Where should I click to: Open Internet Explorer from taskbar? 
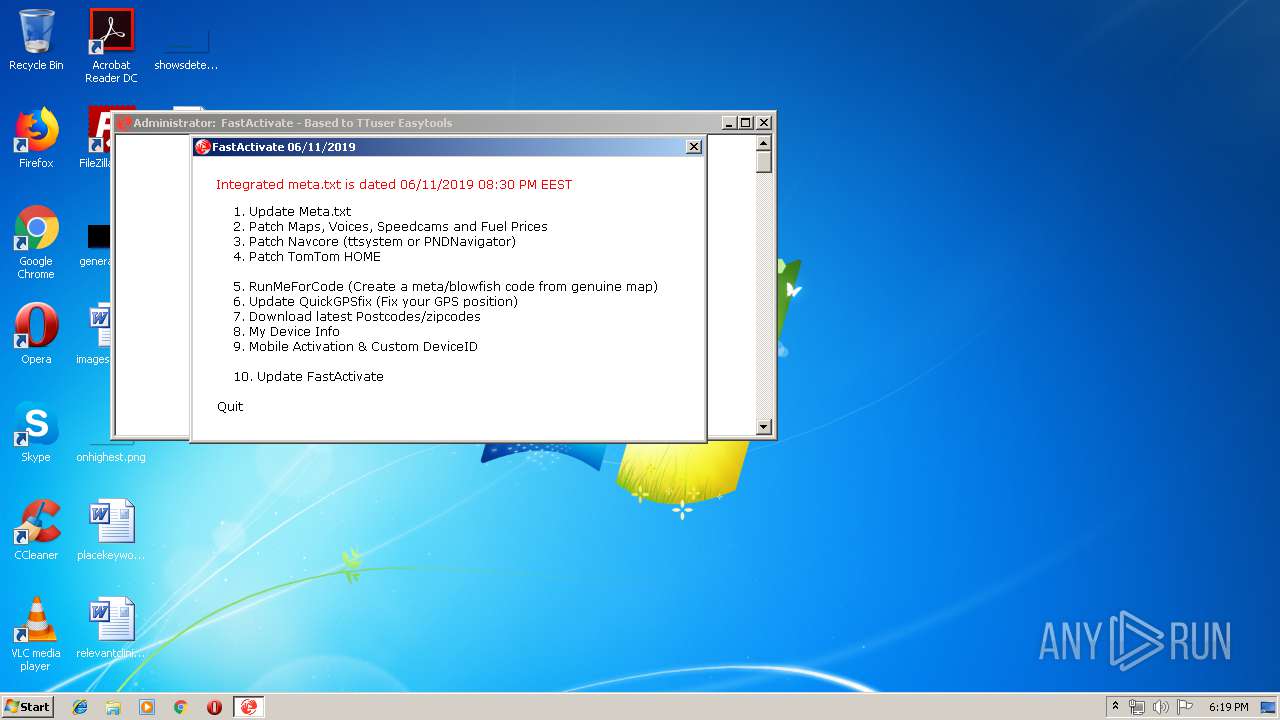coord(80,707)
